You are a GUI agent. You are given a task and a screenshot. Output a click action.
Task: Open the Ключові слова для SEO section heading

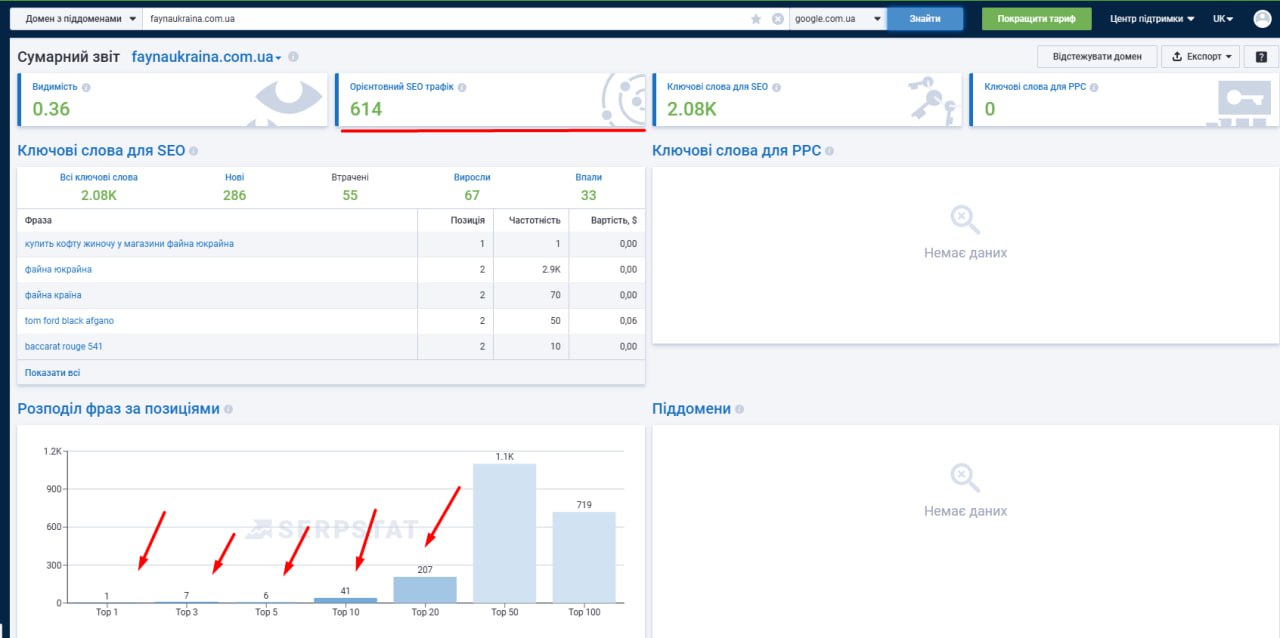point(101,151)
